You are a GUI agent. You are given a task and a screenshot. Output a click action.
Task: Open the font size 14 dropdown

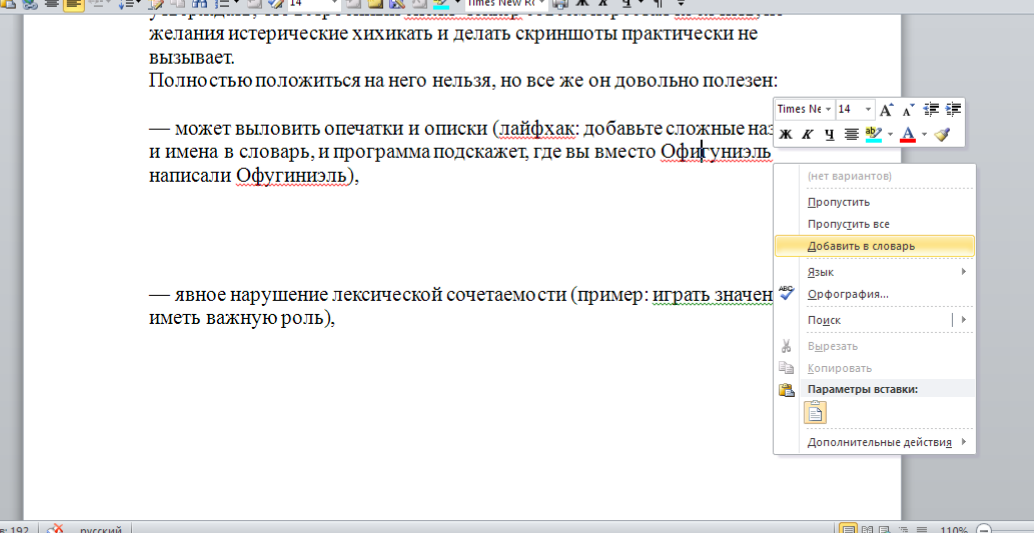868,109
